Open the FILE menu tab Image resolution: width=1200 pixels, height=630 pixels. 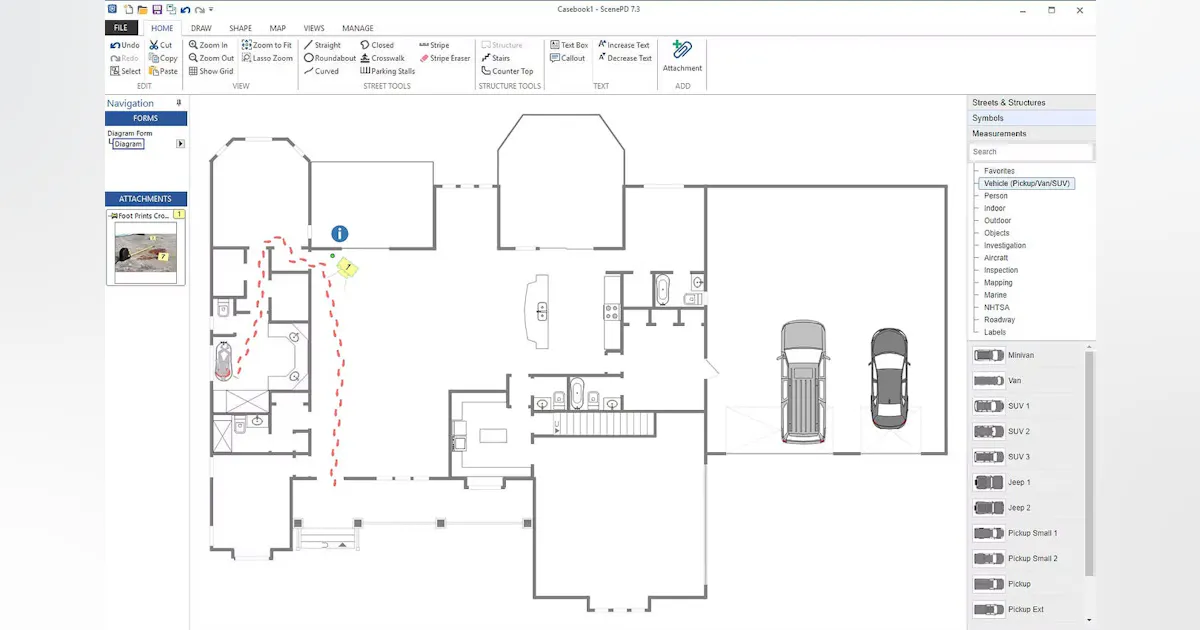tap(119, 28)
